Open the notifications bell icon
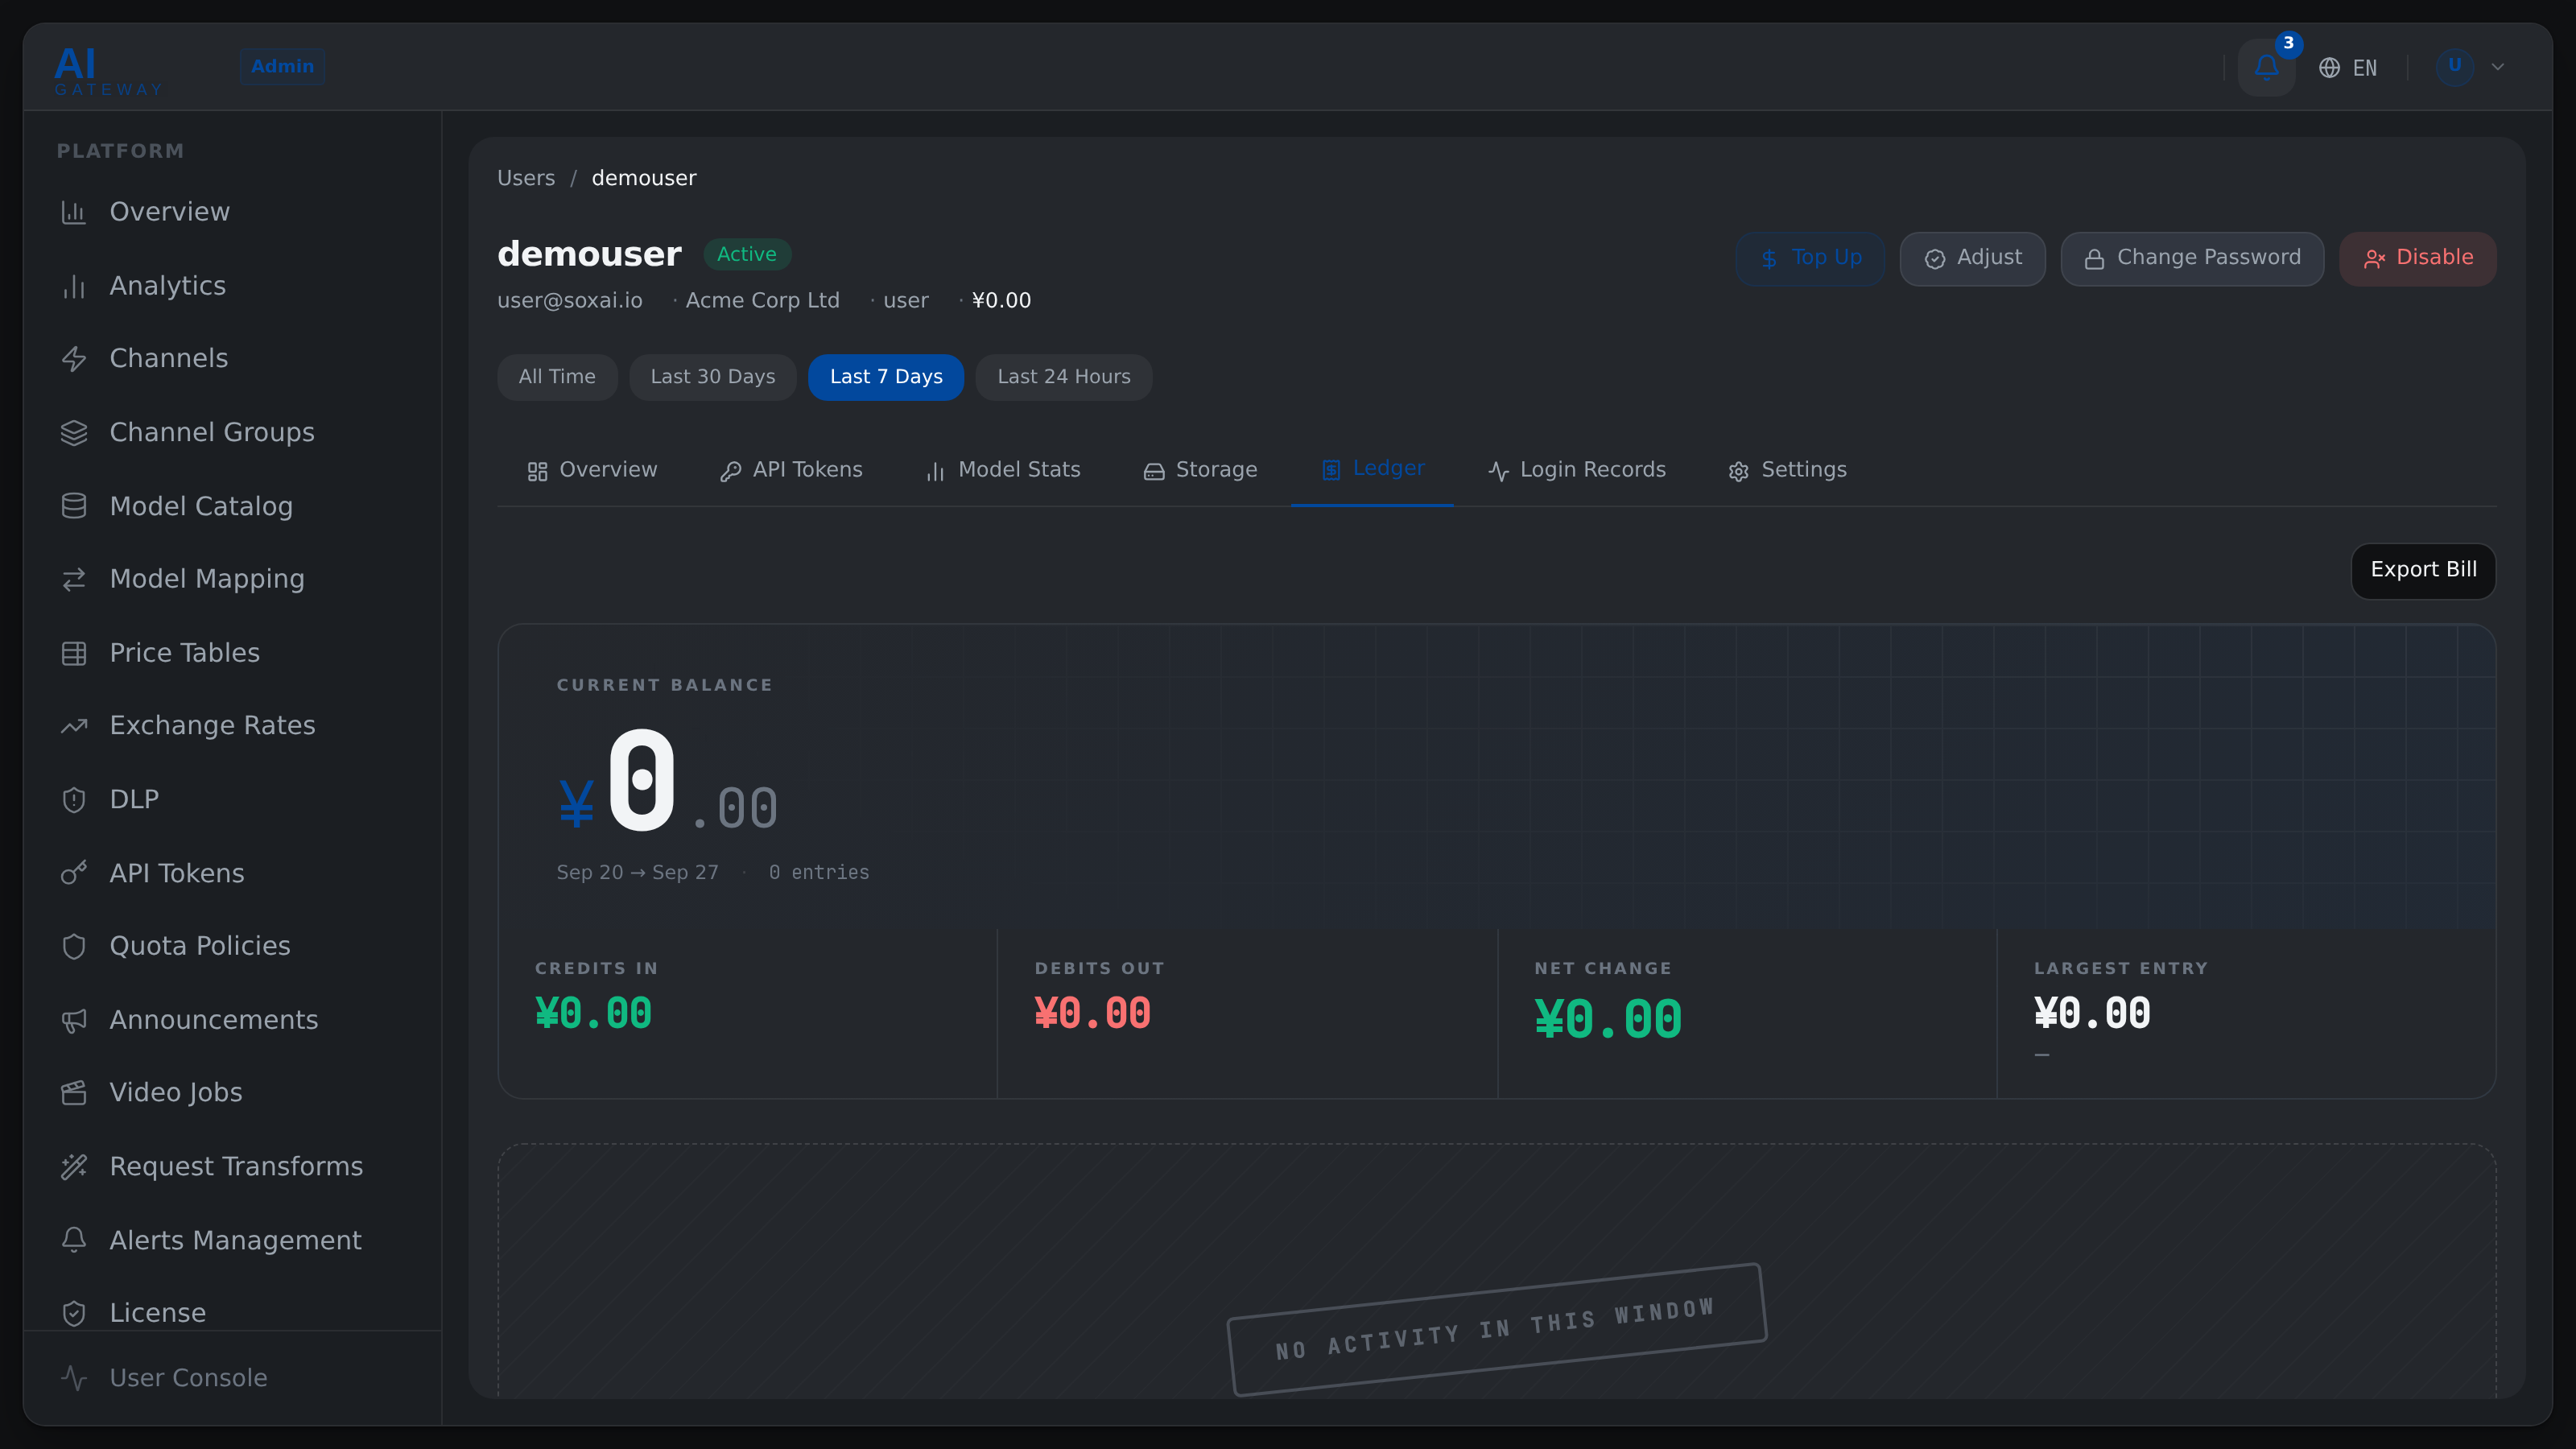2576x1449 pixels. [2266, 67]
